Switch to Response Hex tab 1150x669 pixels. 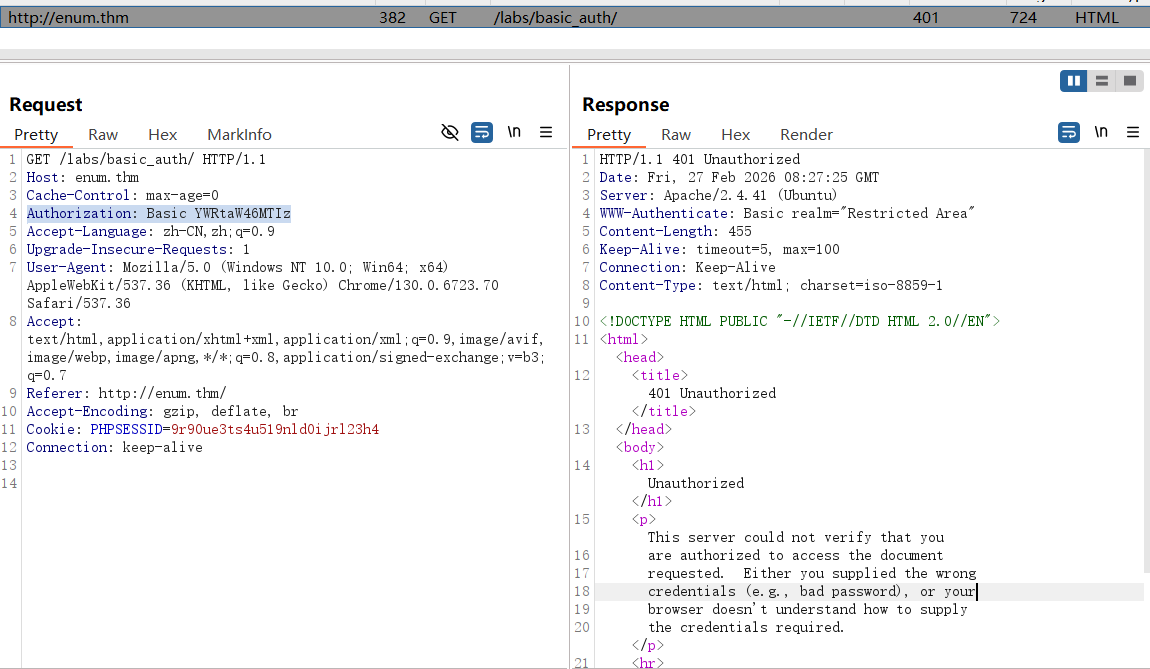click(735, 135)
